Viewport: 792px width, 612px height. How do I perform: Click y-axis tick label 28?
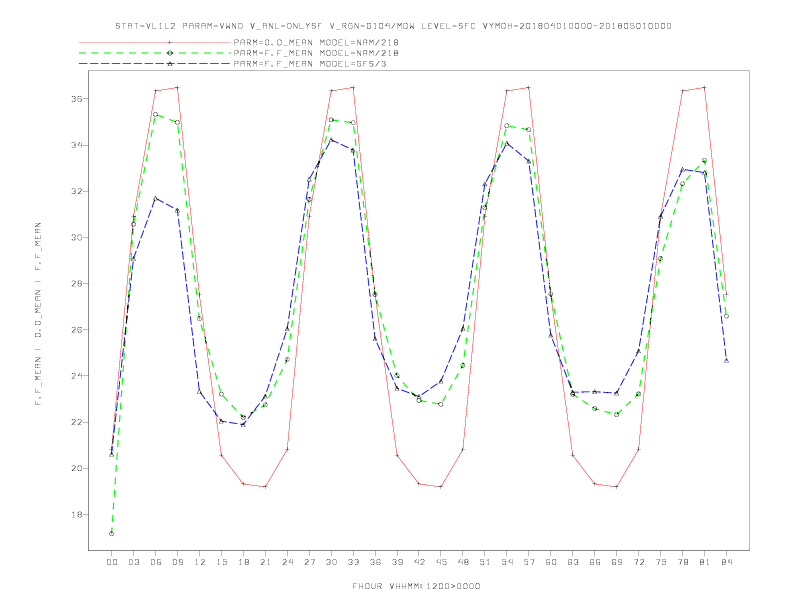(x=76, y=284)
